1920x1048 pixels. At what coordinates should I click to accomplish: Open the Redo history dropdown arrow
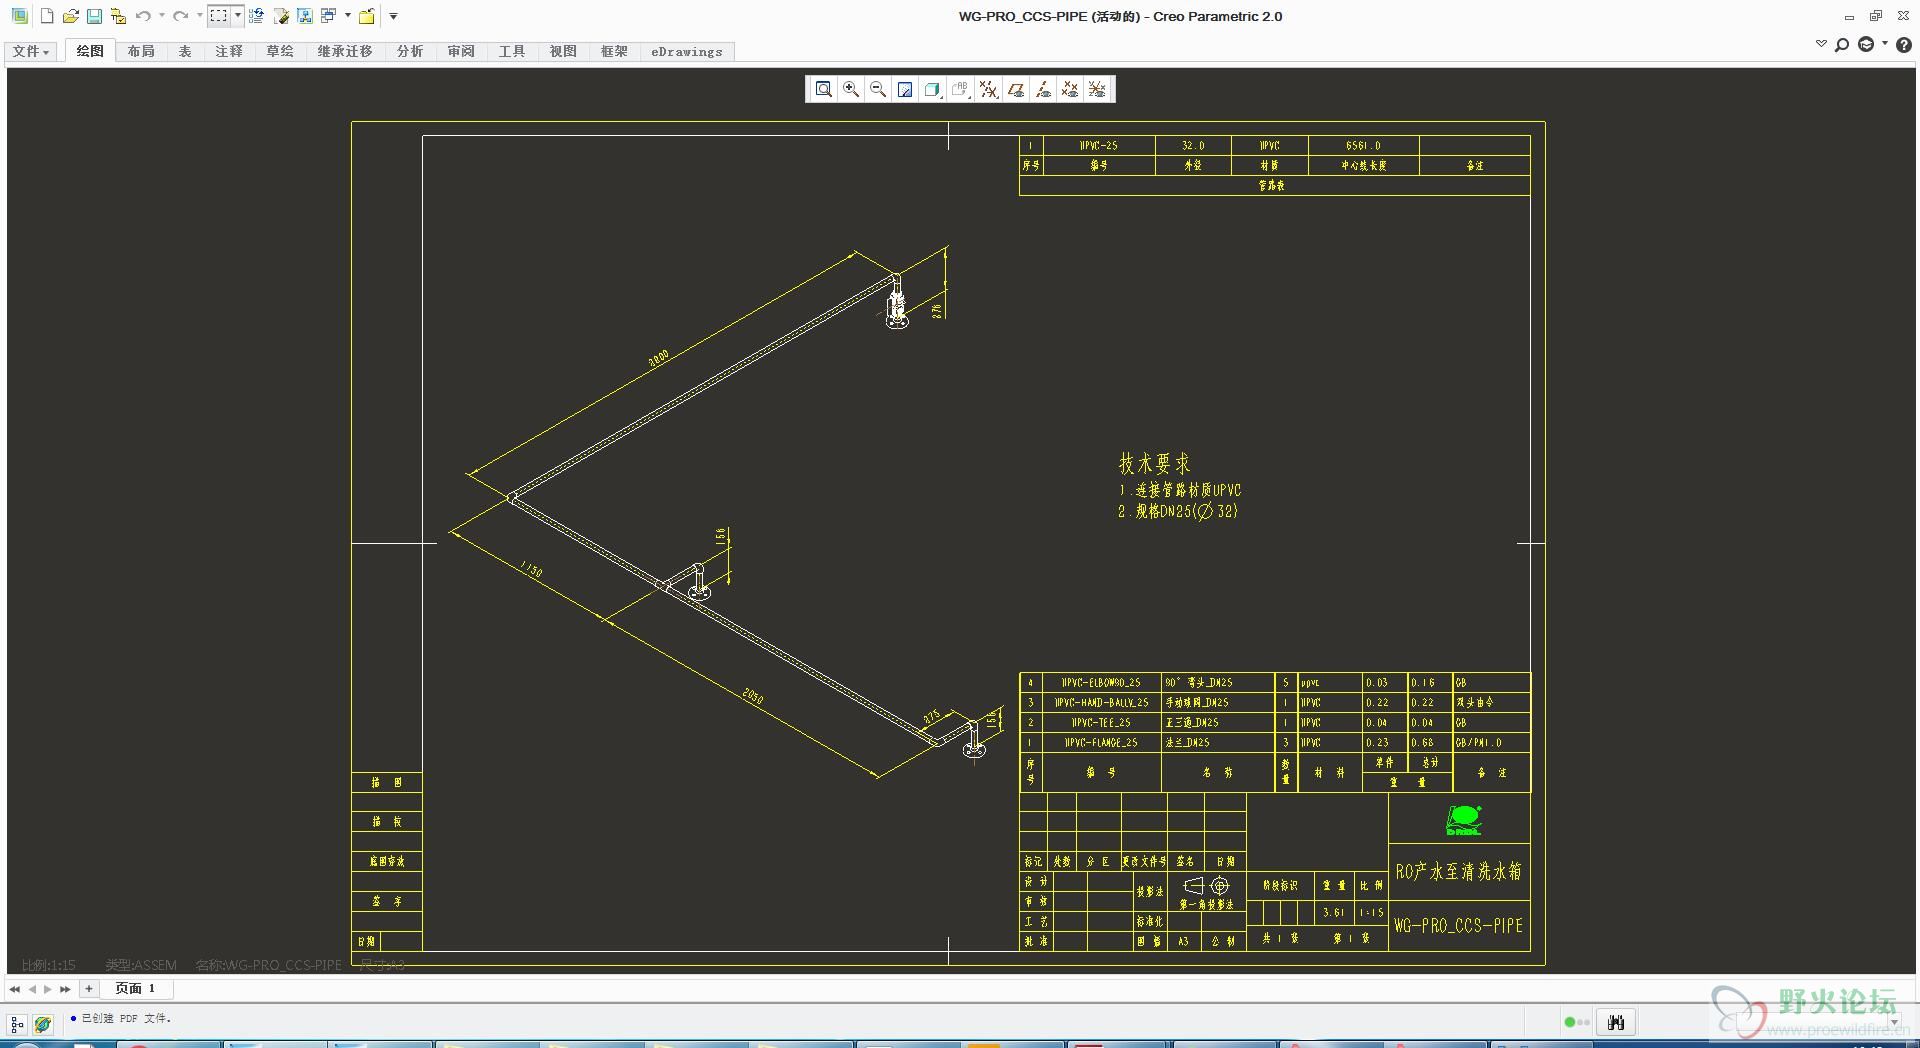[199, 16]
